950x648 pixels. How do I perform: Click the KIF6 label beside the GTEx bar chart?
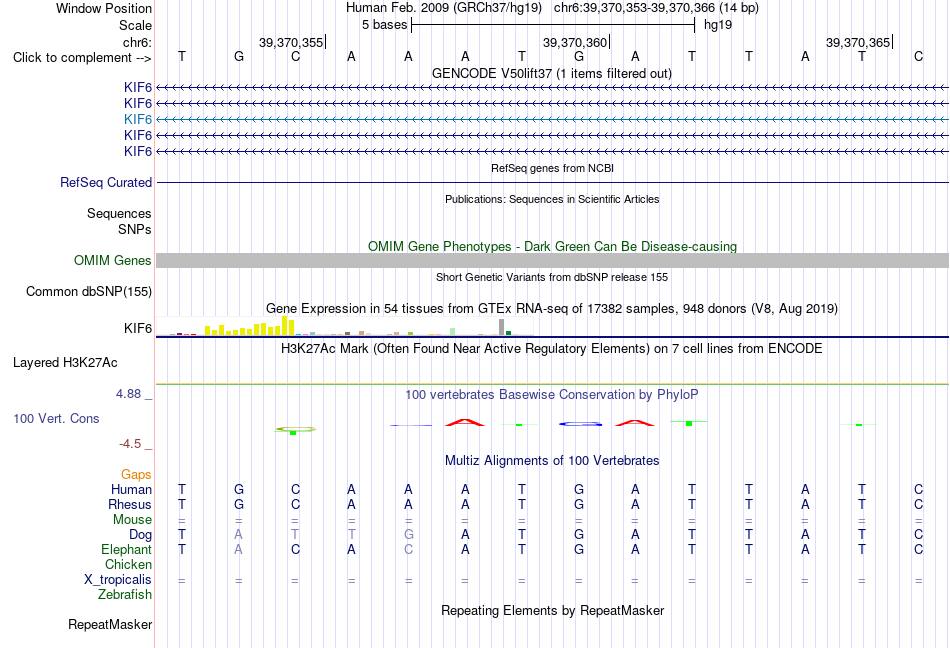point(138,328)
